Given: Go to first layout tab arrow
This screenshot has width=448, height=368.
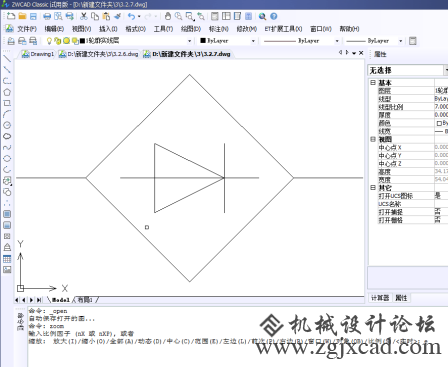Looking at the screenshot, I should [x=16, y=300].
